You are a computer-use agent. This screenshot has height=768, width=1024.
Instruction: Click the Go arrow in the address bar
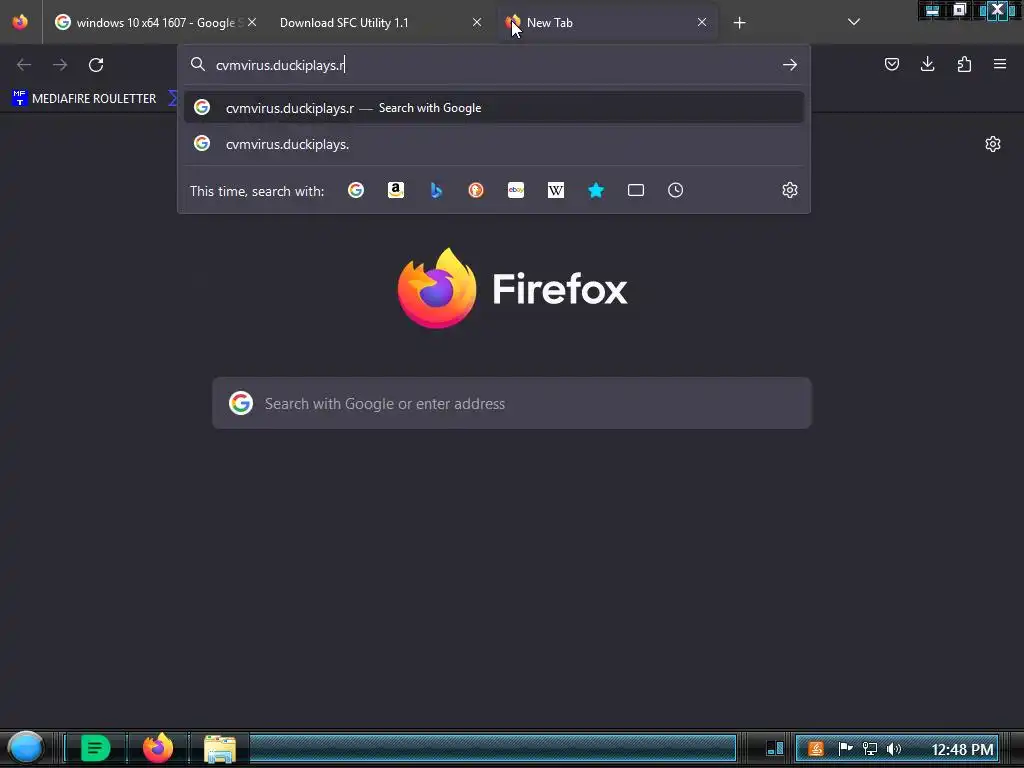(790, 65)
